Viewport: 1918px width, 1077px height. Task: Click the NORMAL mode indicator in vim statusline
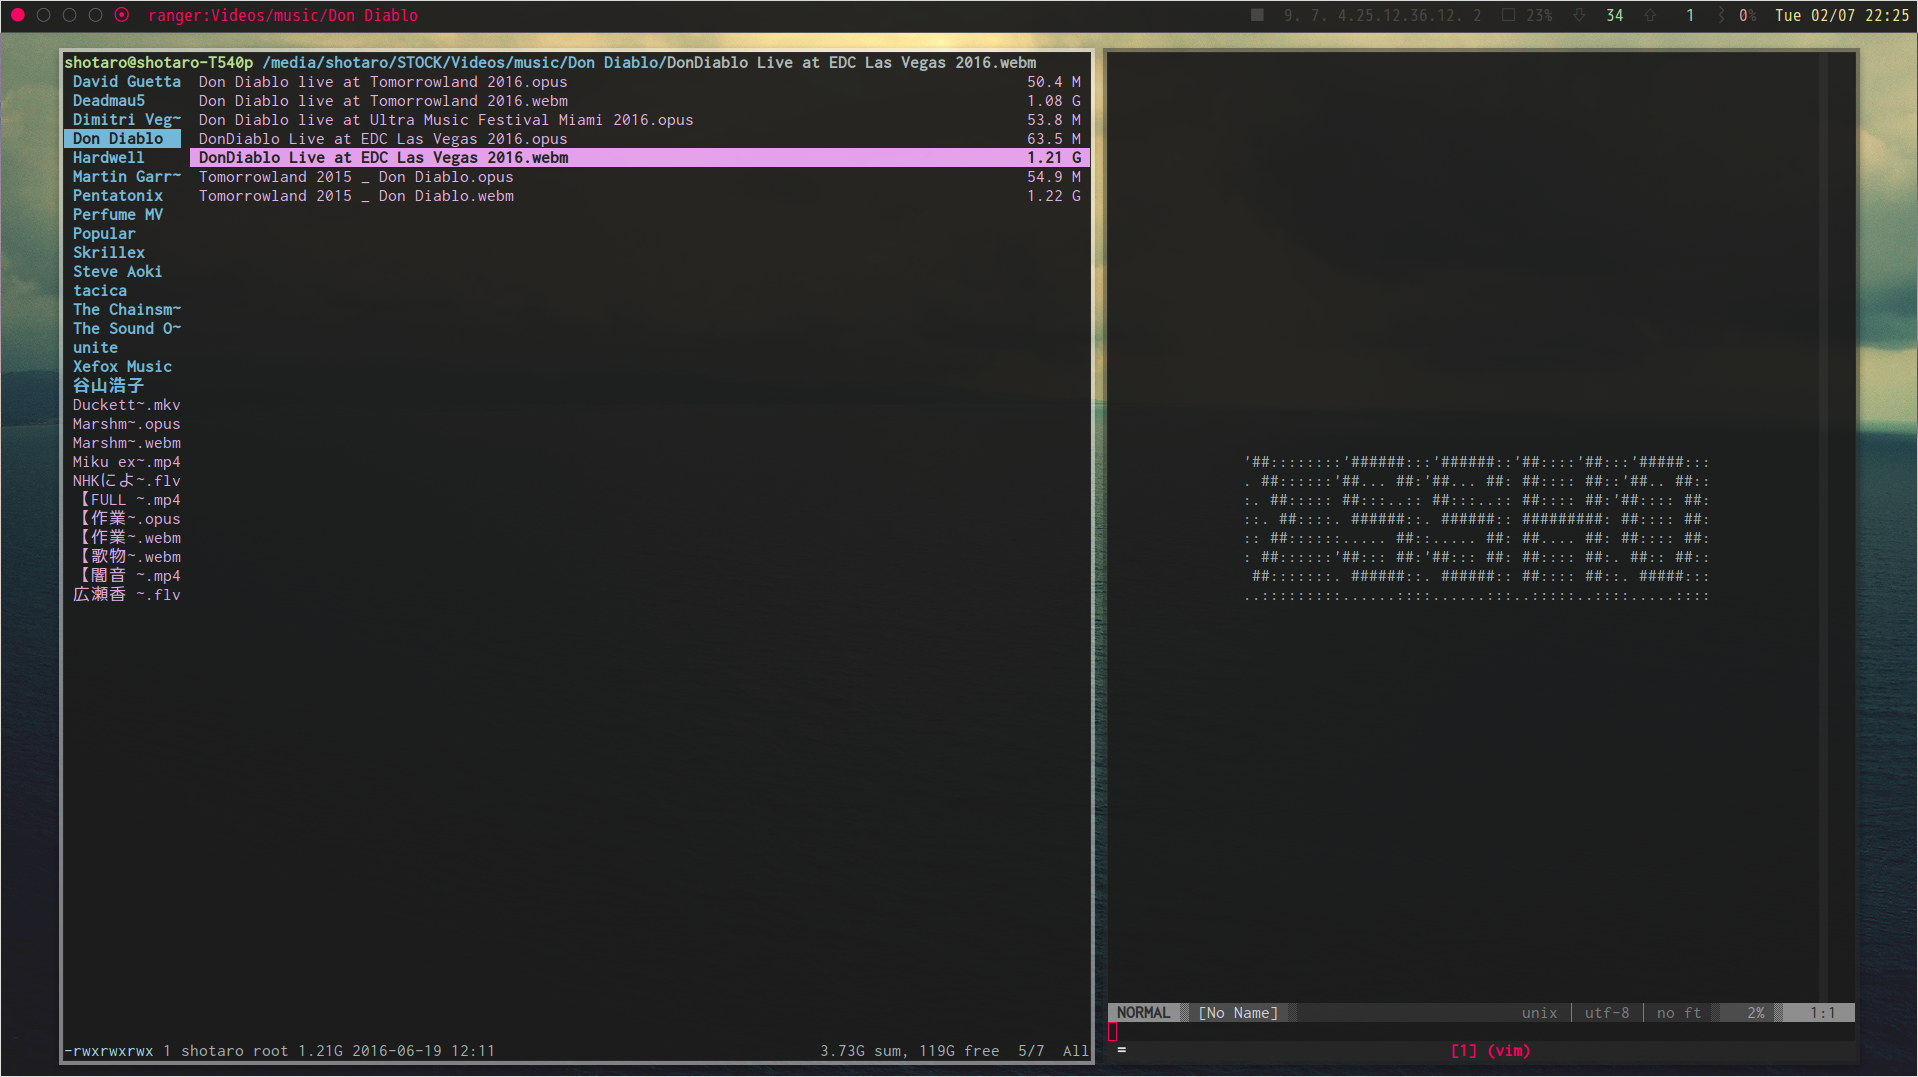(x=1144, y=1012)
